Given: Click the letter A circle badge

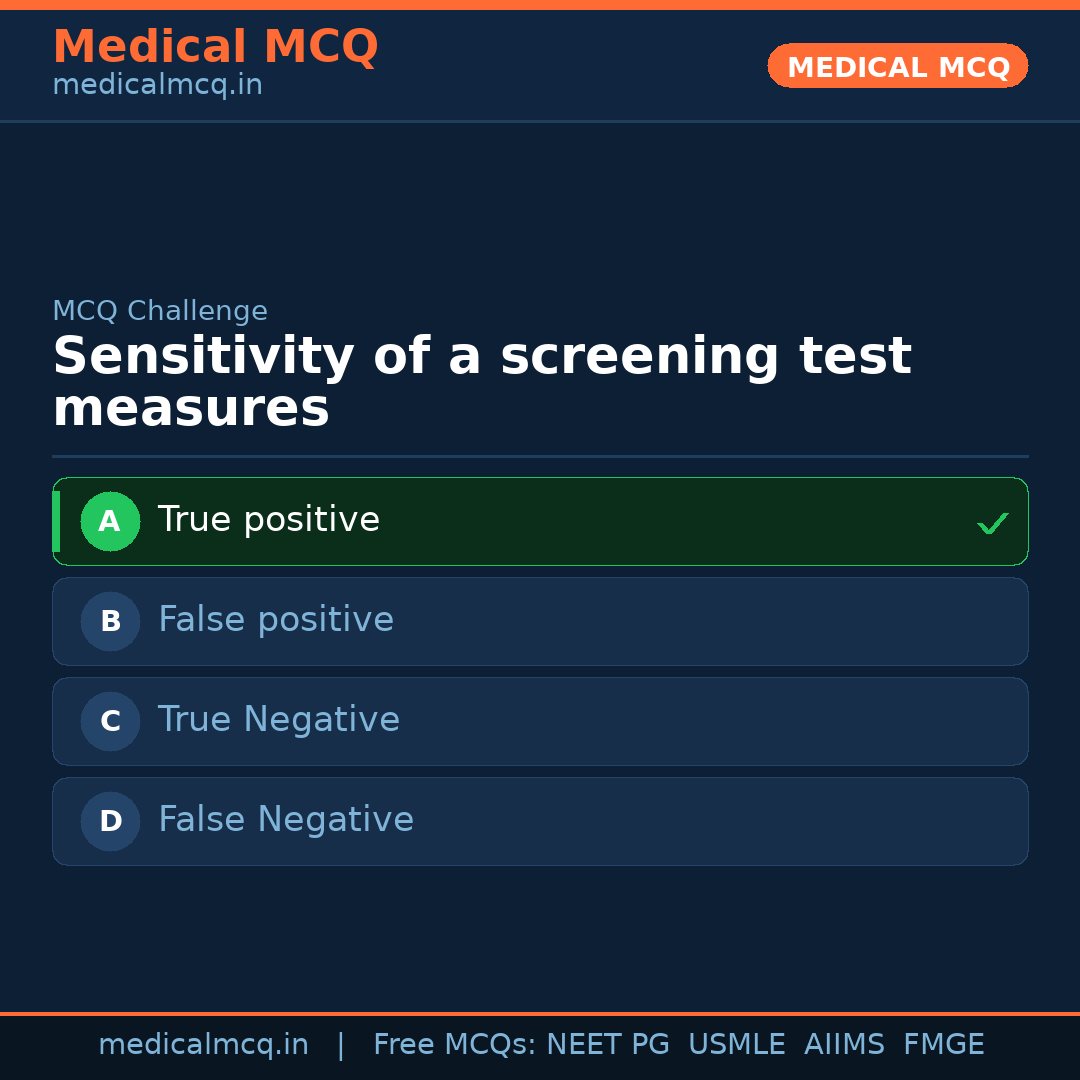Looking at the screenshot, I should [x=110, y=521].
